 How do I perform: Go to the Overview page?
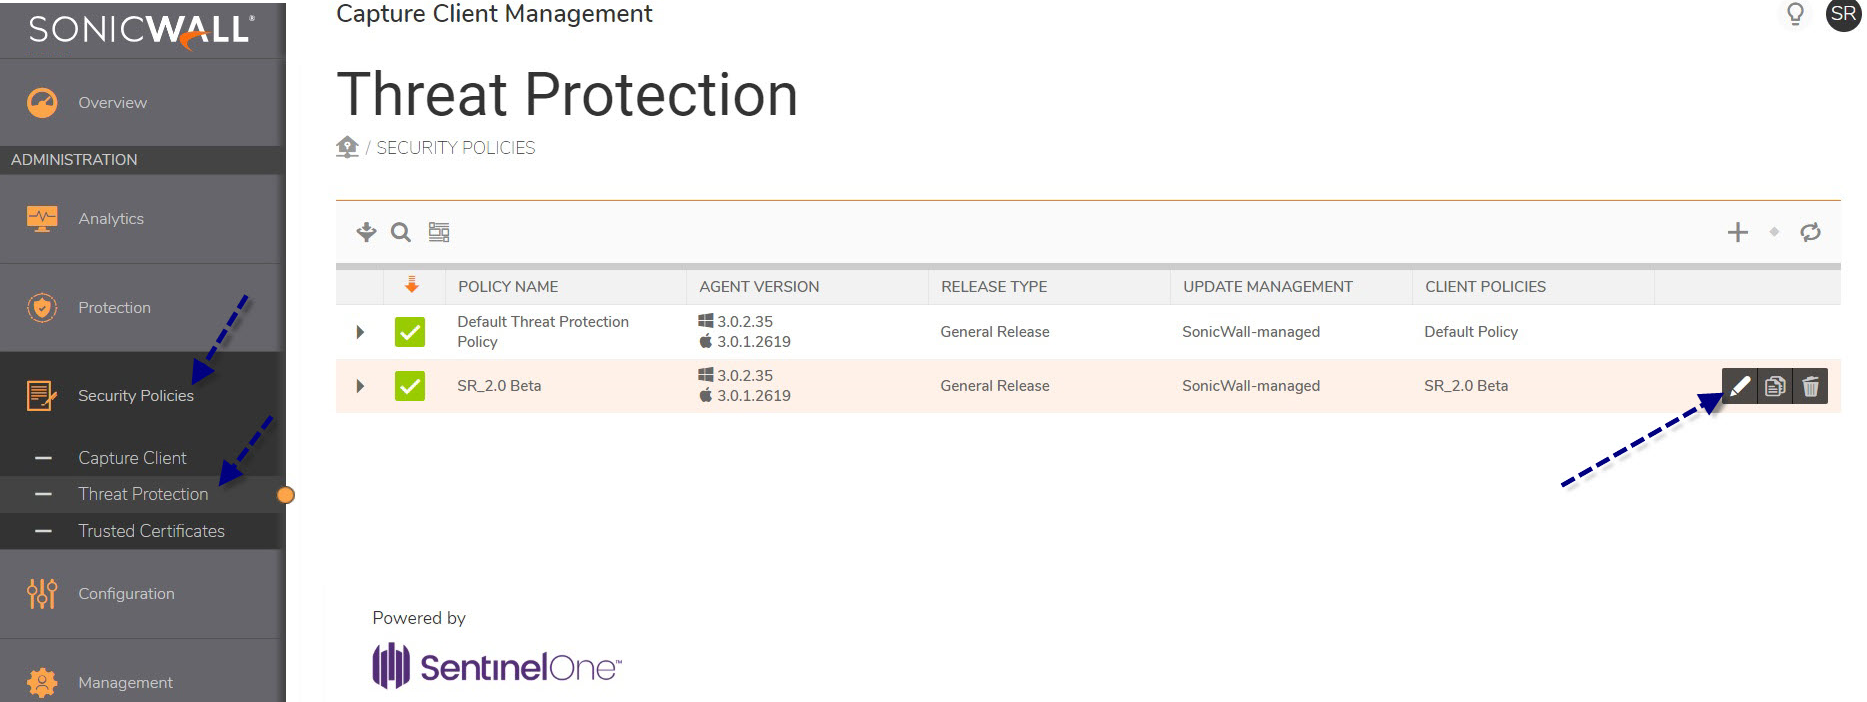point(112,103)
